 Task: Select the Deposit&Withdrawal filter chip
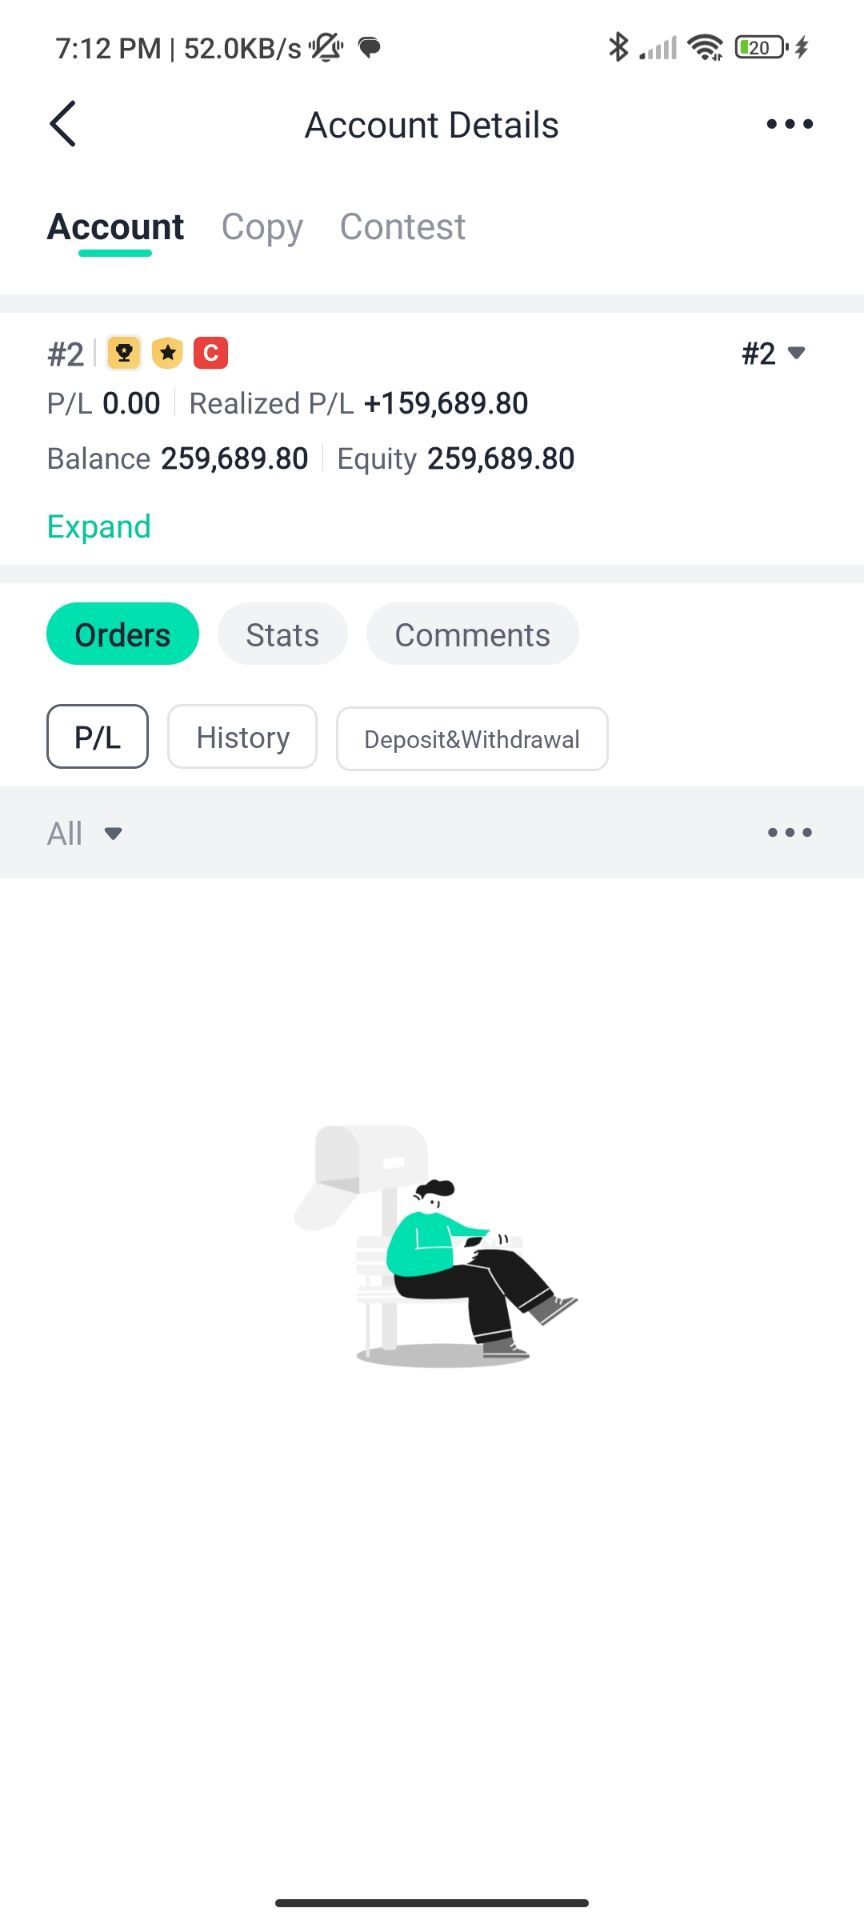472,739
